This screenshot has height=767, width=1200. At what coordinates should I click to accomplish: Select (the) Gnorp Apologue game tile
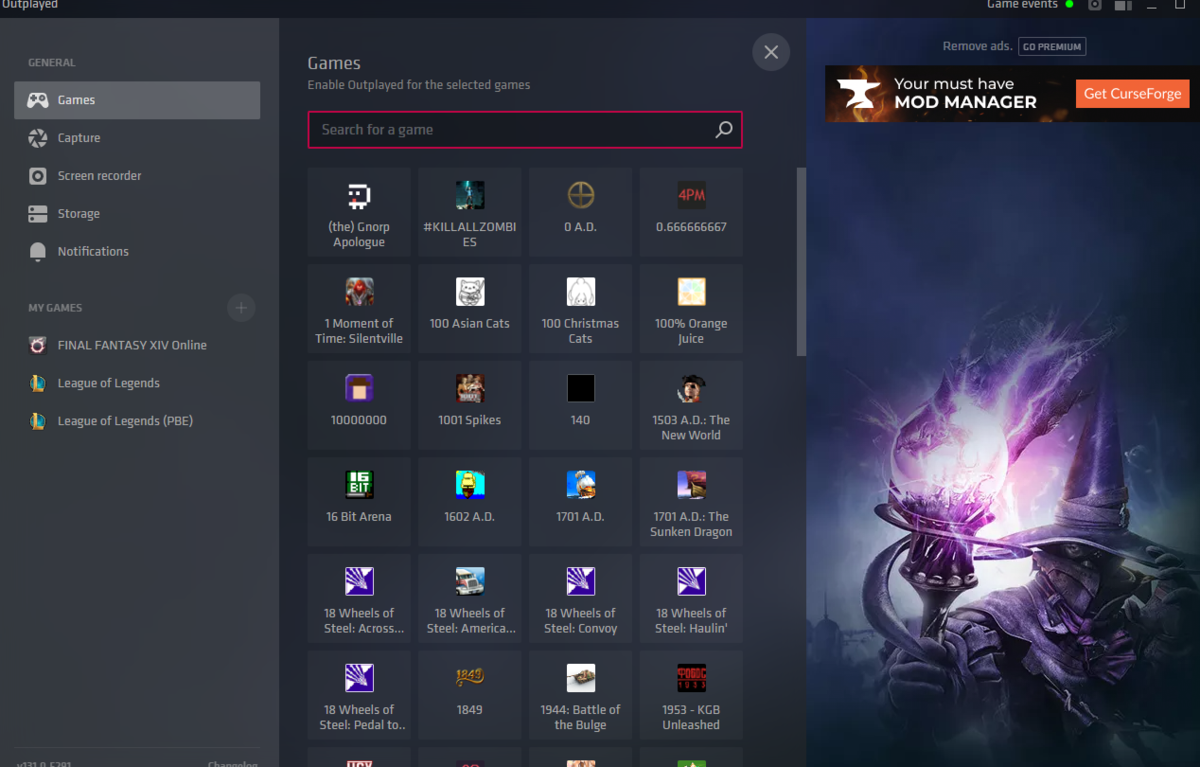(359, 211)
